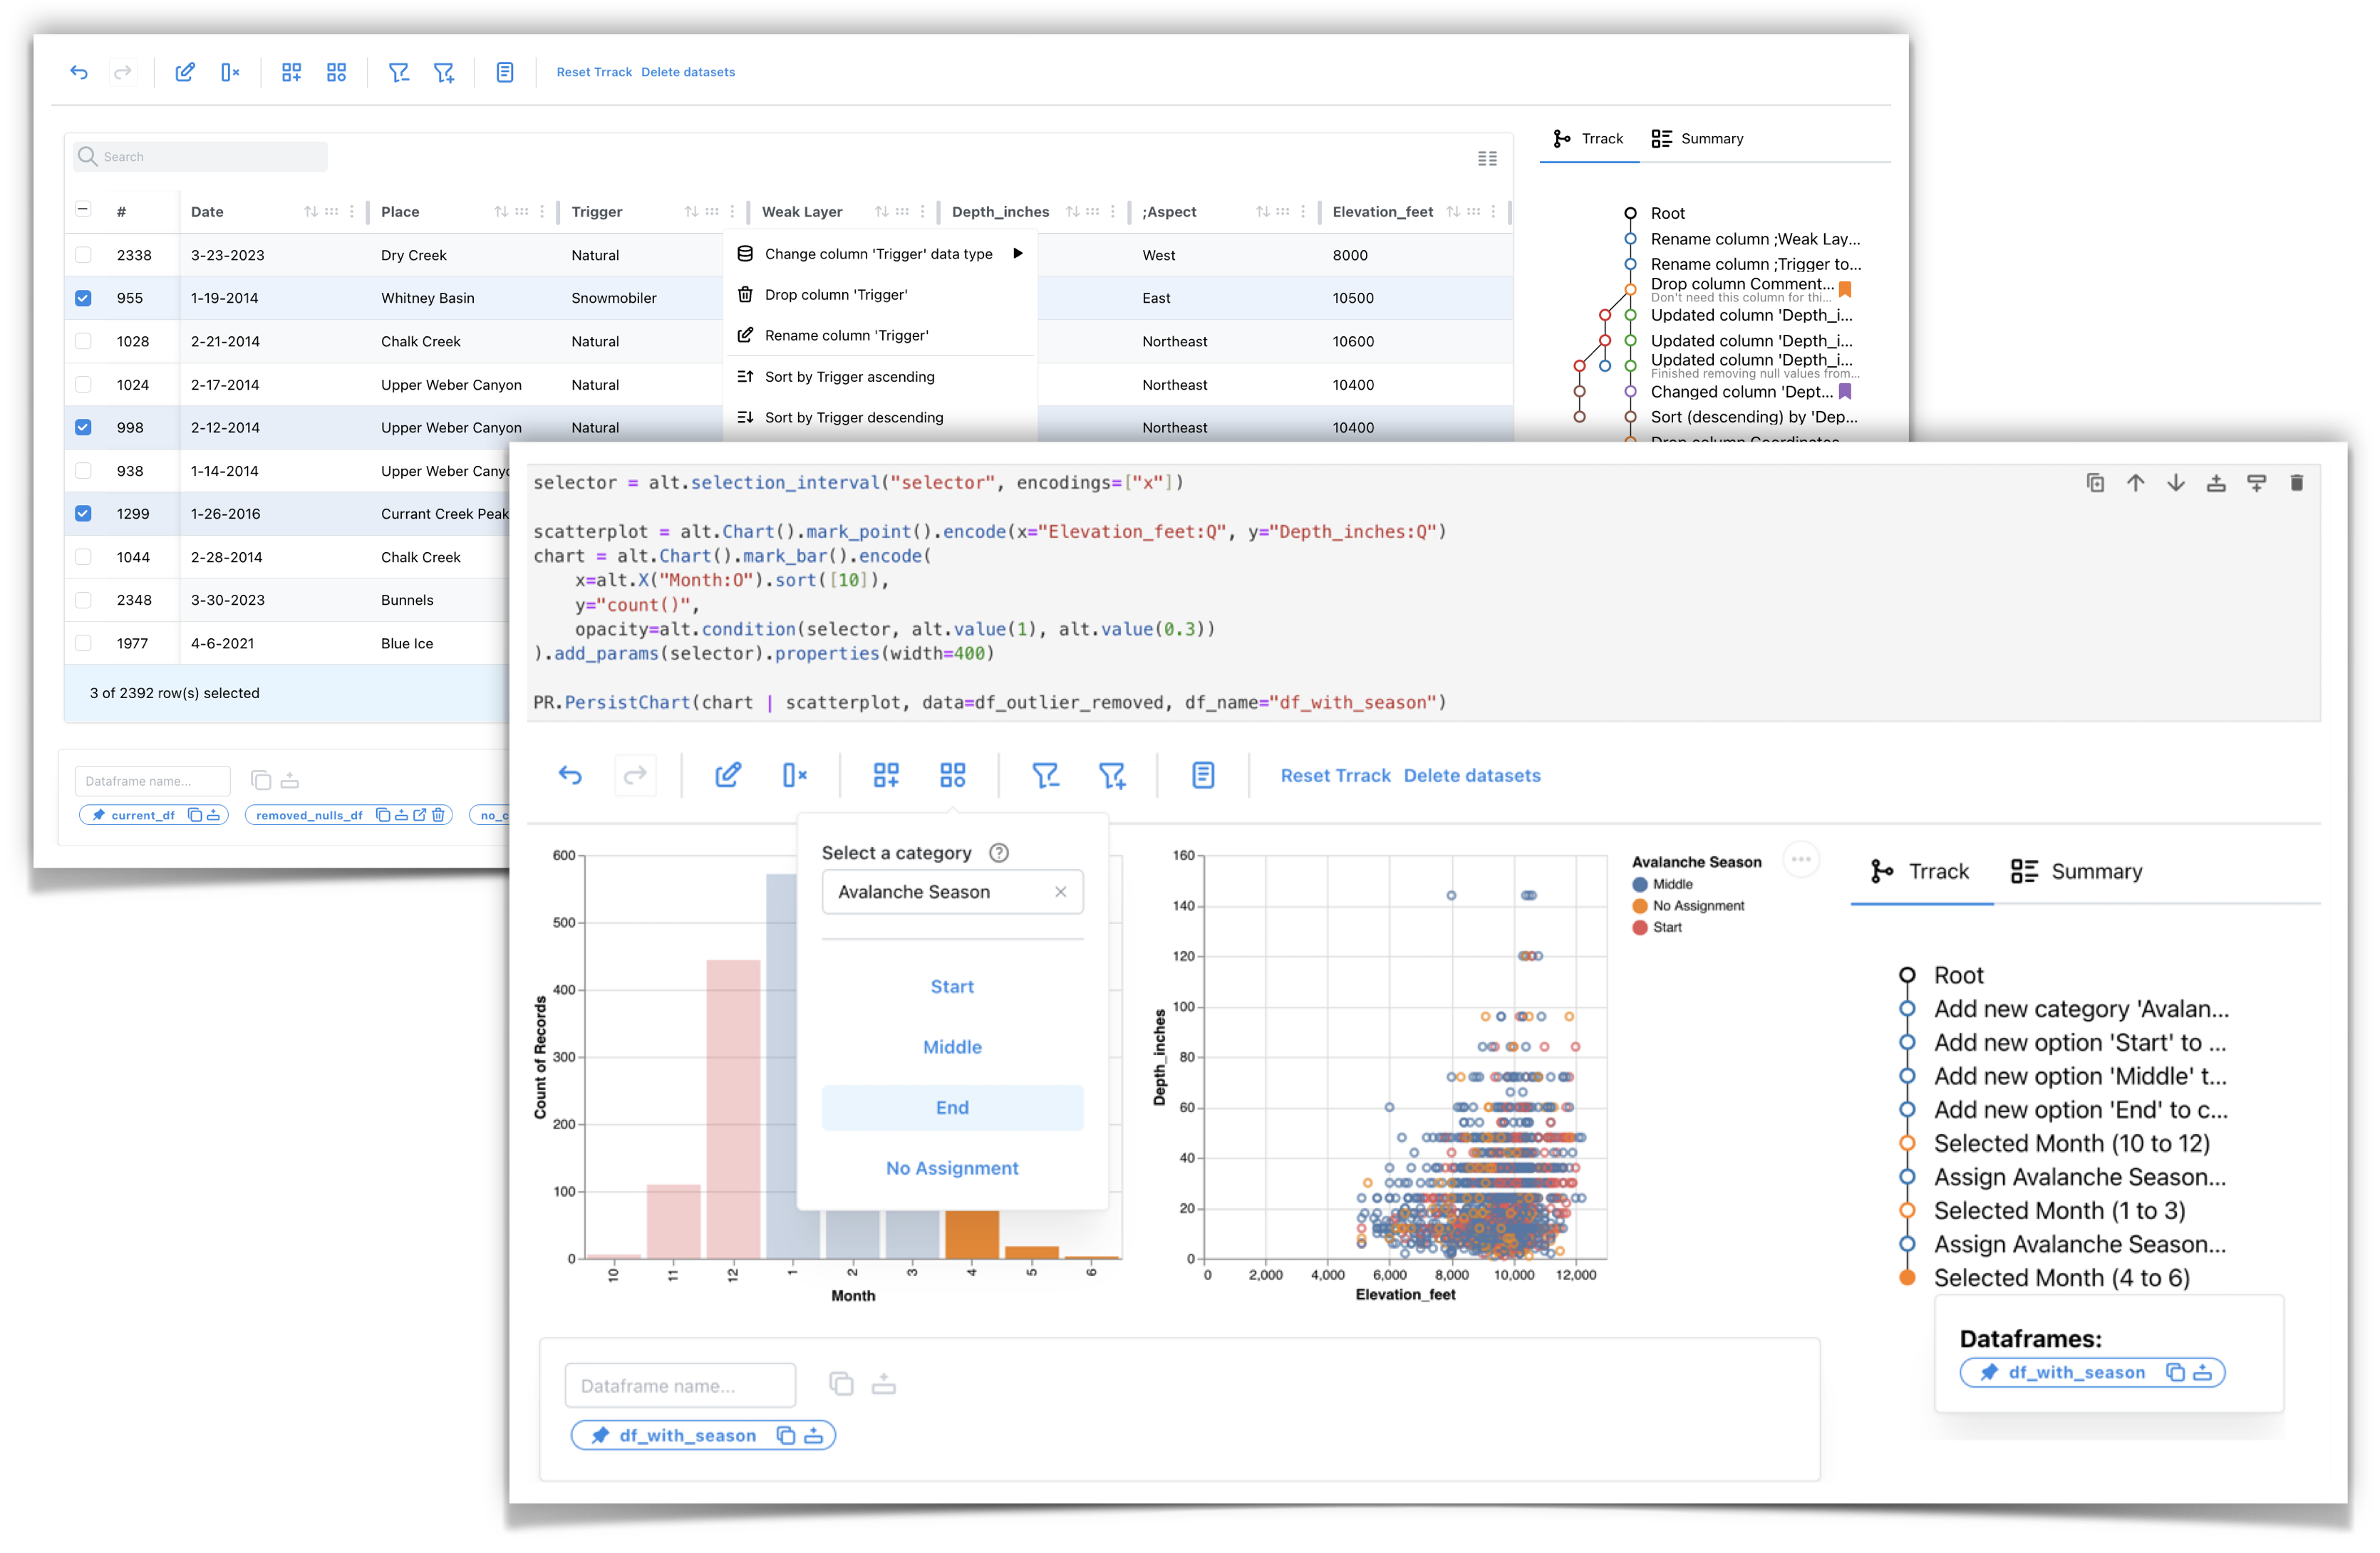Click the drop column icon in back window toolbar
This screenshot has height=1553, width=2380.
(230, 72)
